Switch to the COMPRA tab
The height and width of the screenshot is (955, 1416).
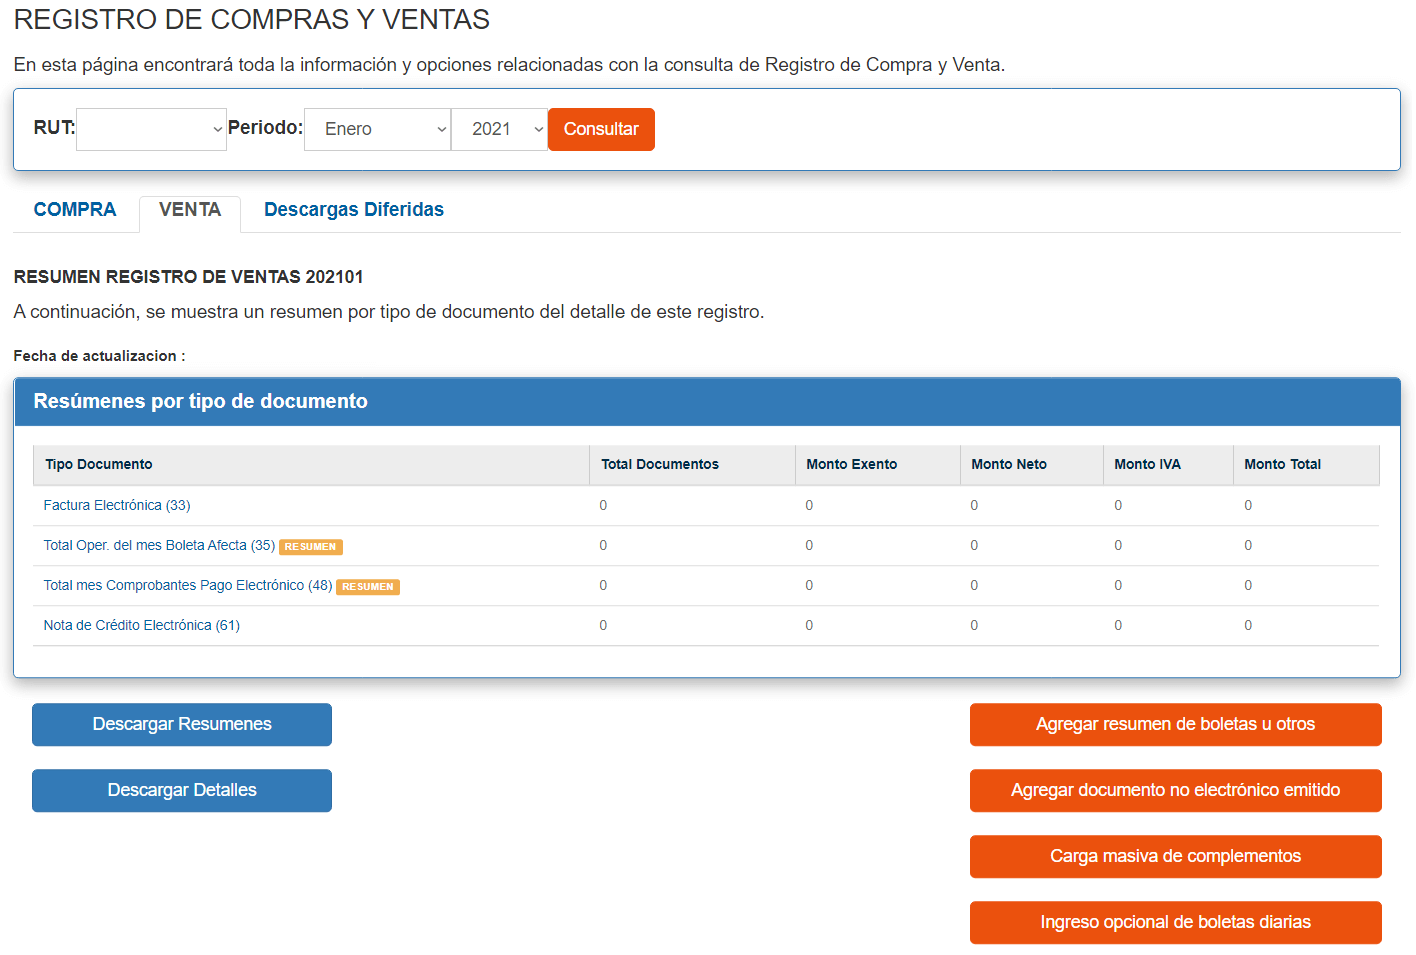(75, 210)
